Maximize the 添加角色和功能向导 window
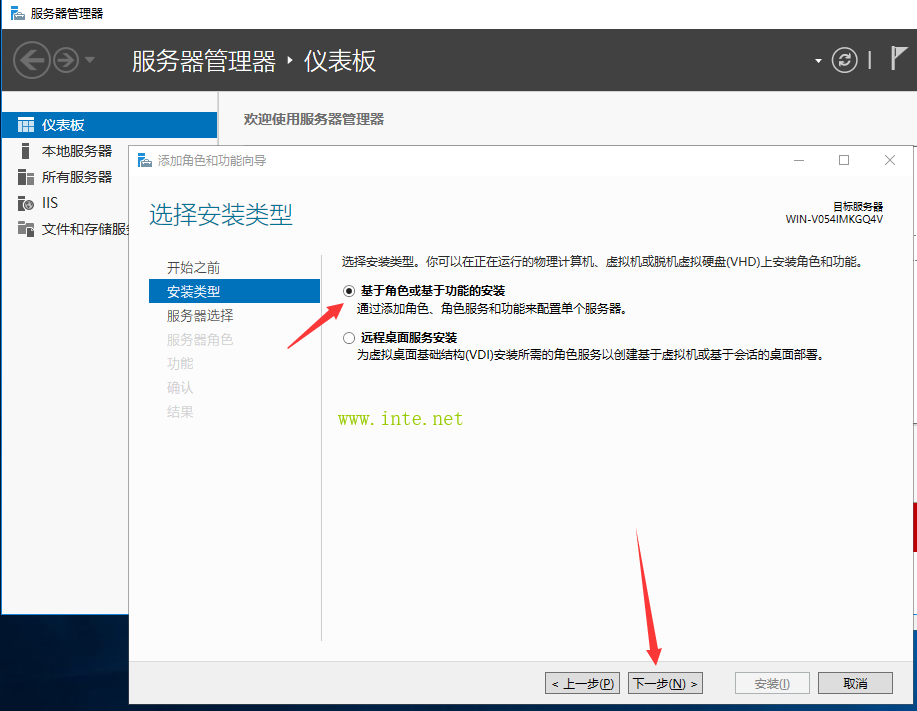917x711 pixels. (843, 160)
